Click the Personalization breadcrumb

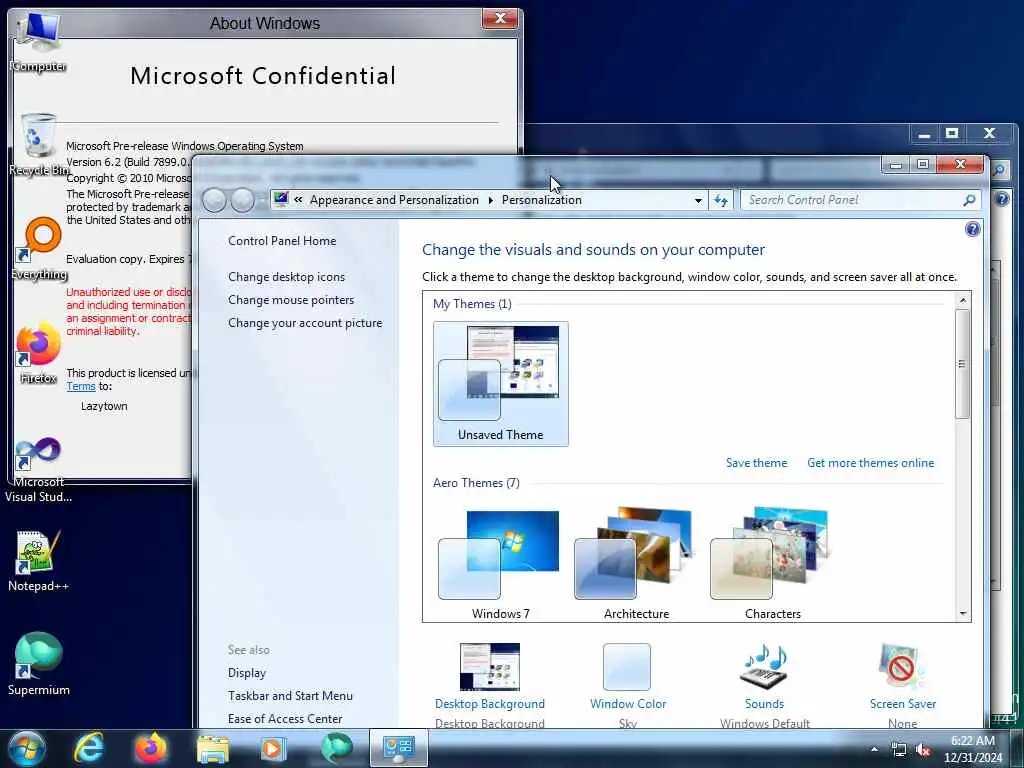coord(541,200)
